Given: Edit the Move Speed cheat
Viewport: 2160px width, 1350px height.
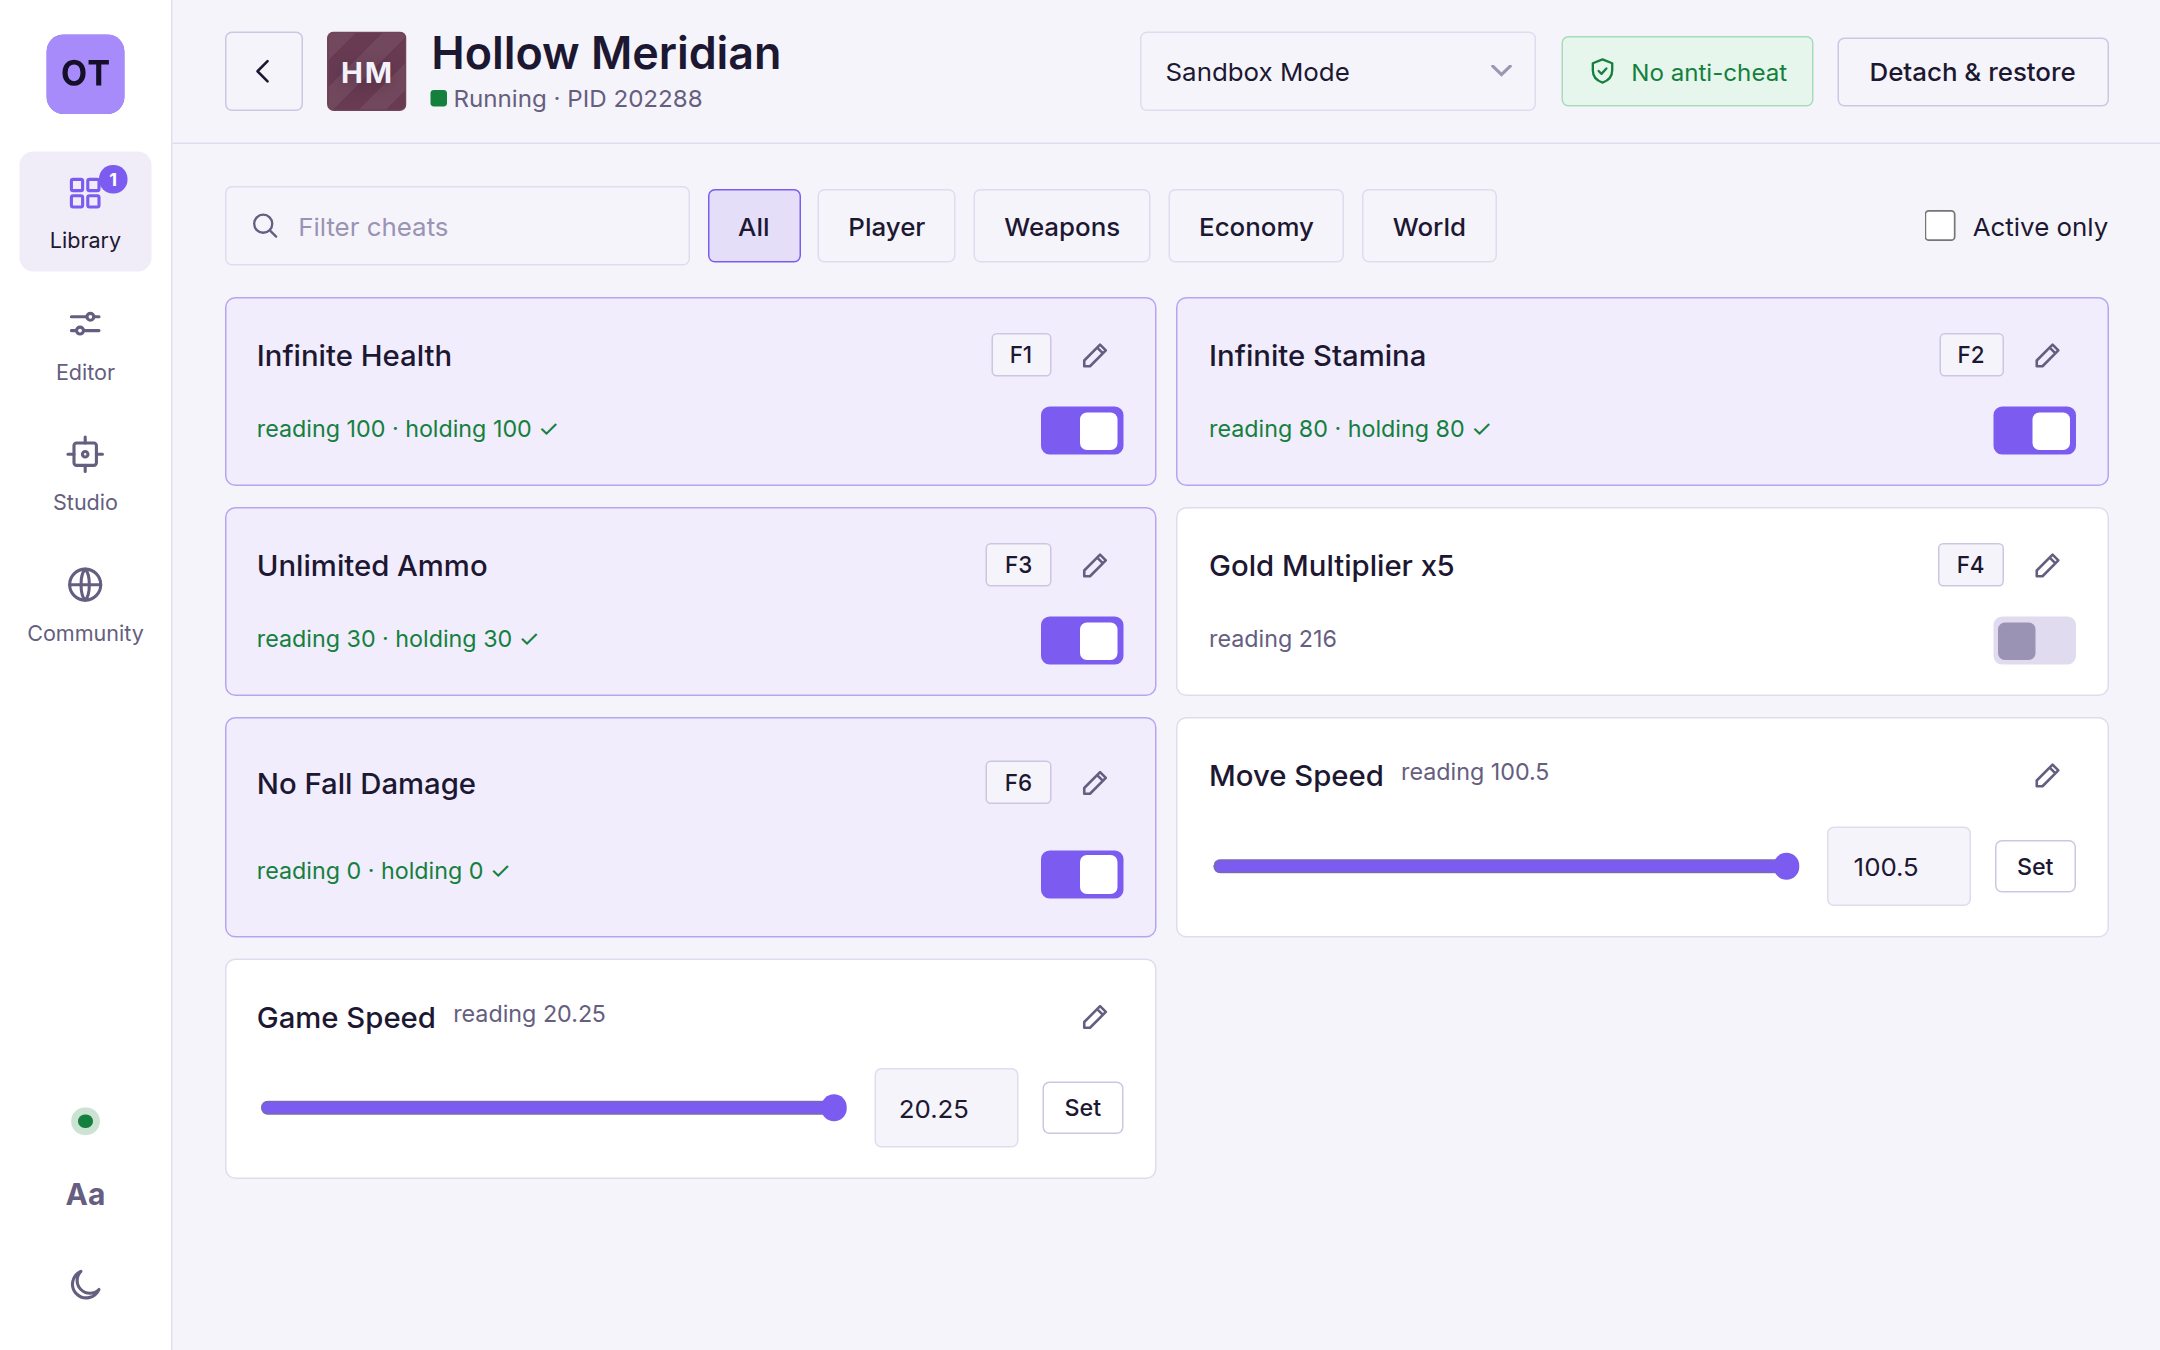Looking at the screenshot, I should [x=2047, y=776].
